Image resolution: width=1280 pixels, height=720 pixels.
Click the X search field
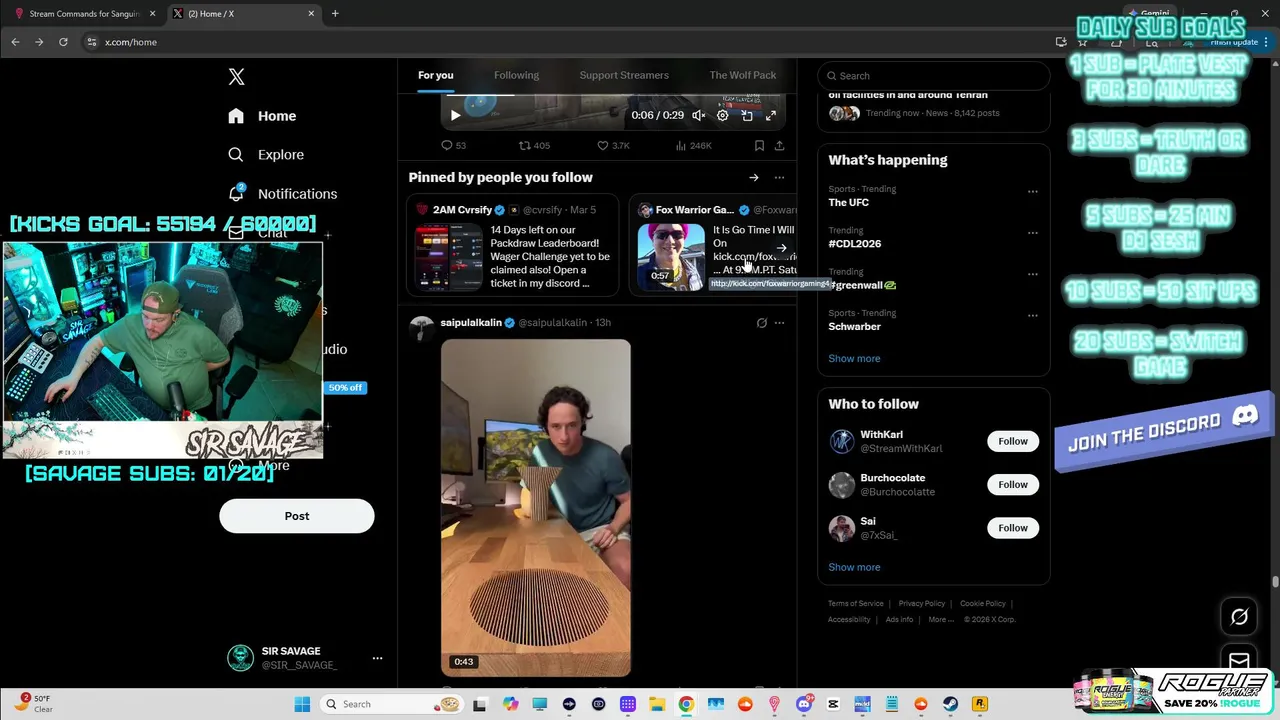[933, 76]
